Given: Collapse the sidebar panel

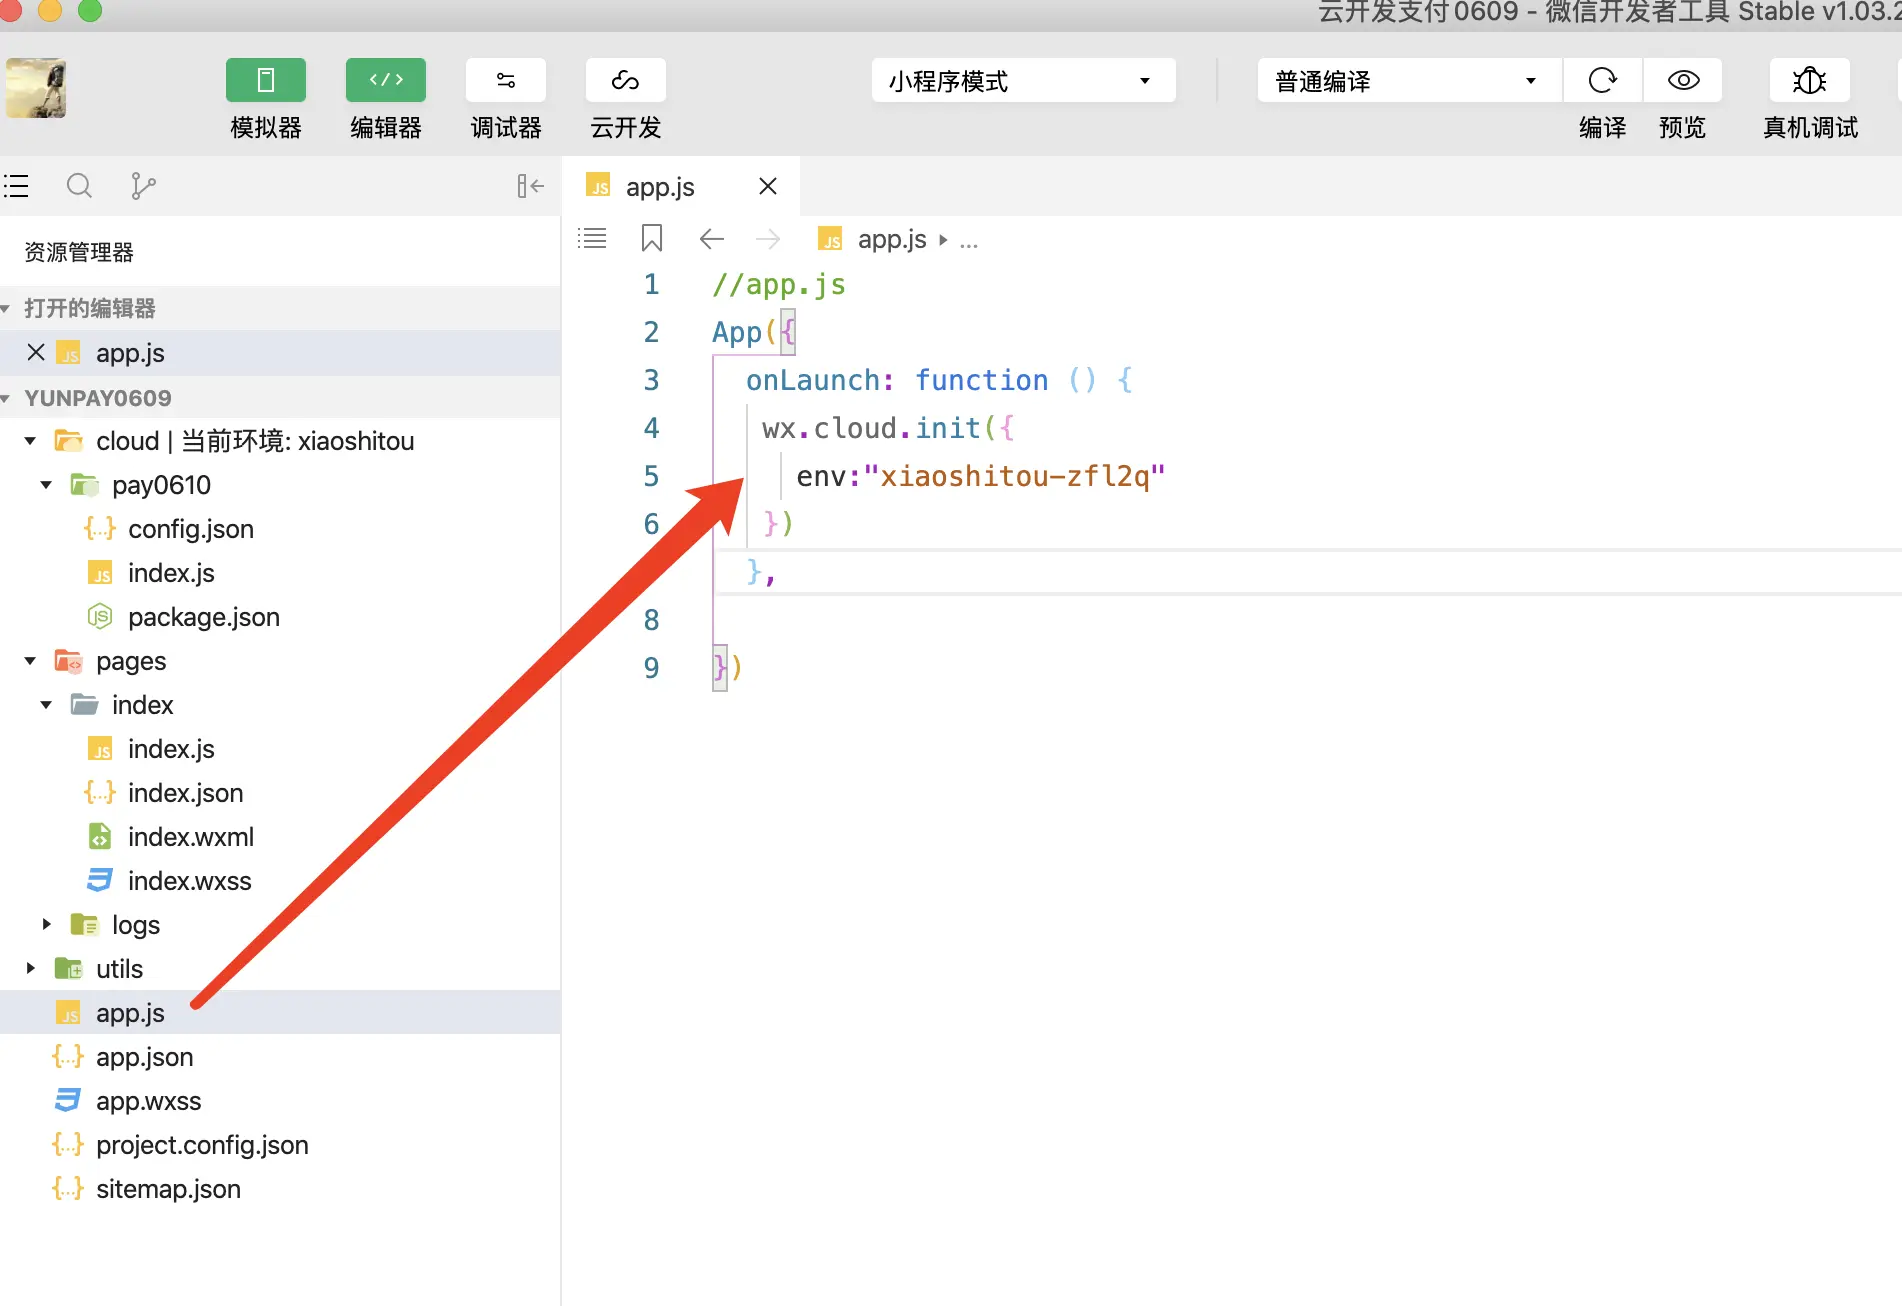Looking at the screenshot, I should click(530, 186).
